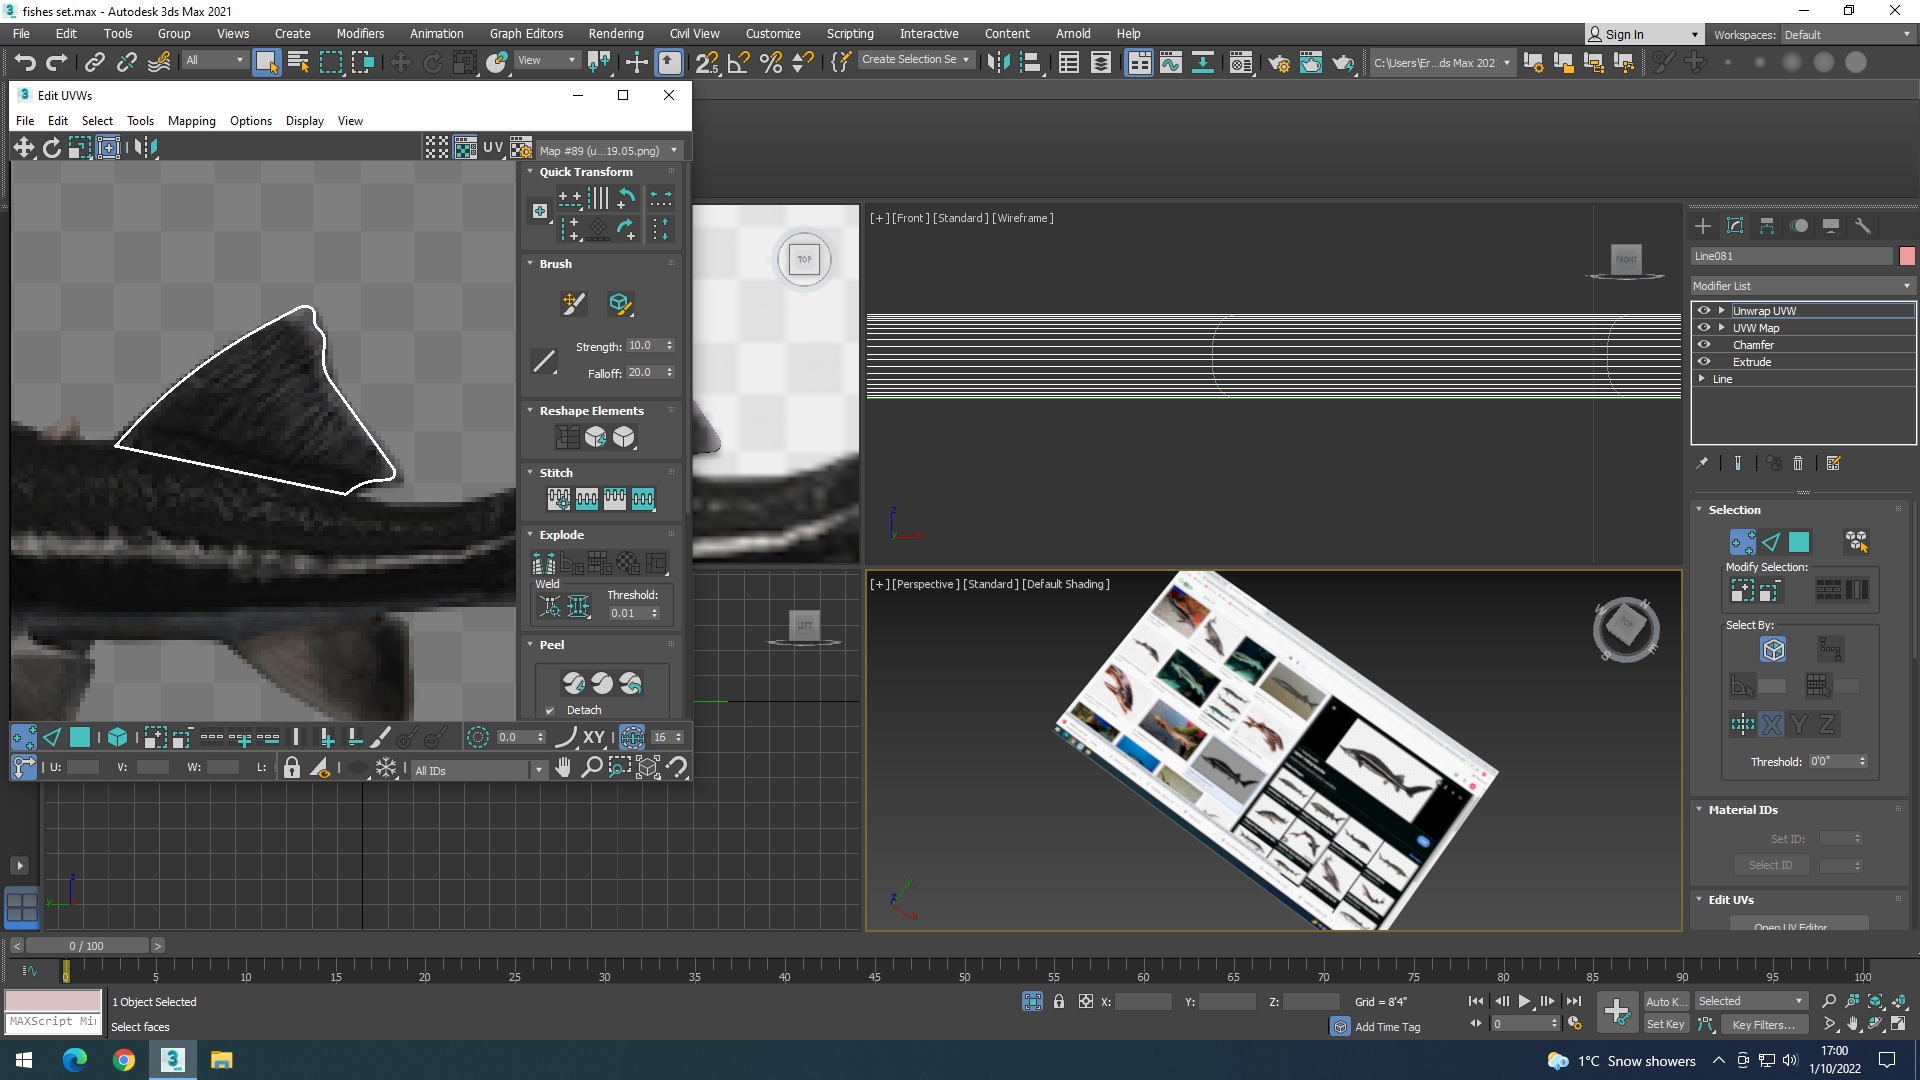The width and height of the screenshot is (1920, 1080).
Task: Click Polygon sub-object mode in Selection rollout
Action: point(1799,542)
